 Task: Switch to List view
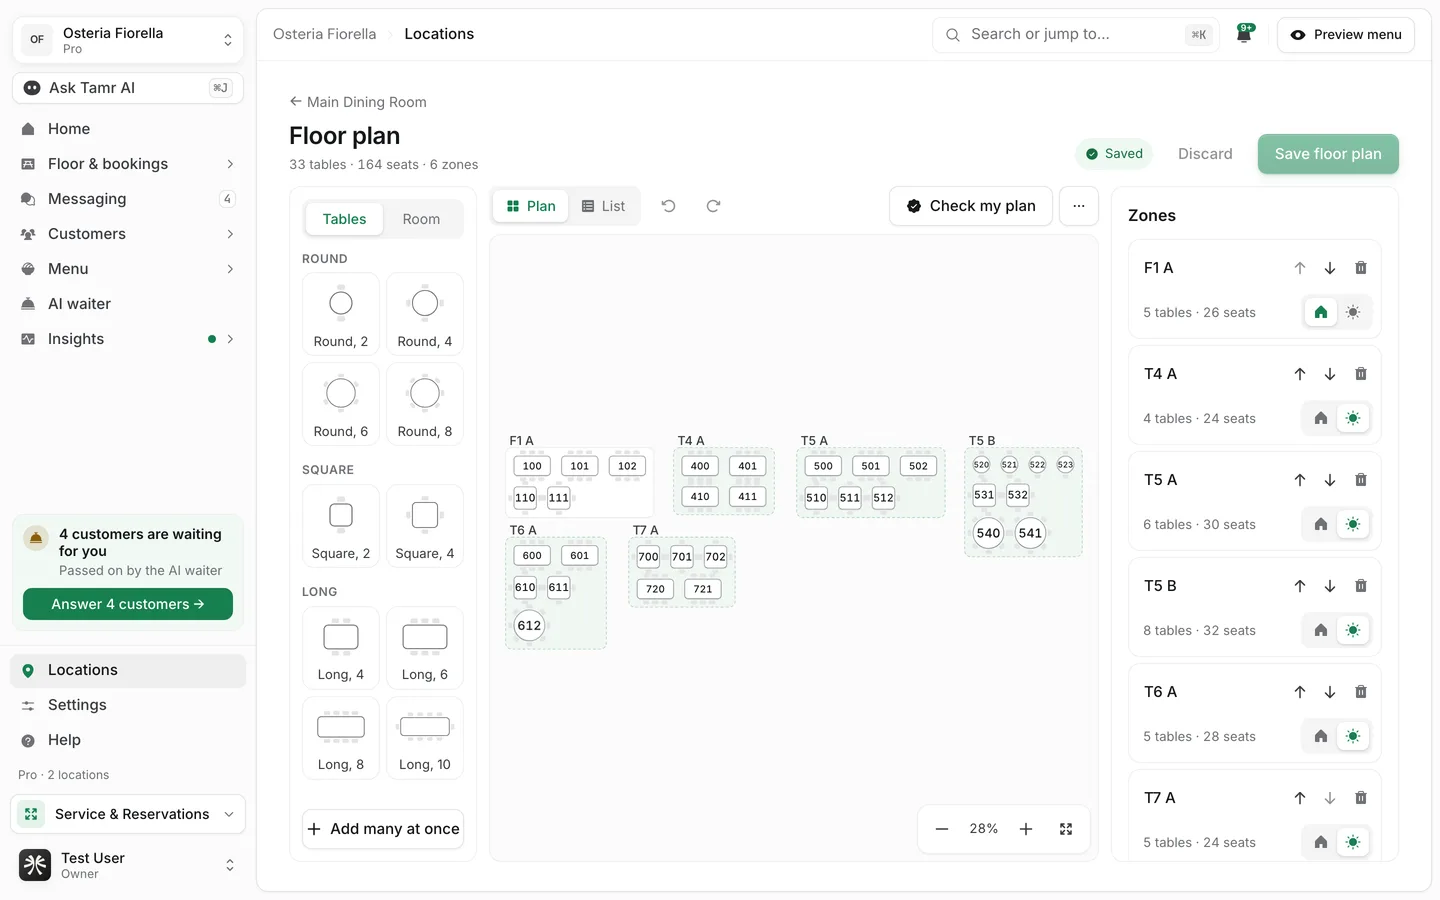pos(603,206)
